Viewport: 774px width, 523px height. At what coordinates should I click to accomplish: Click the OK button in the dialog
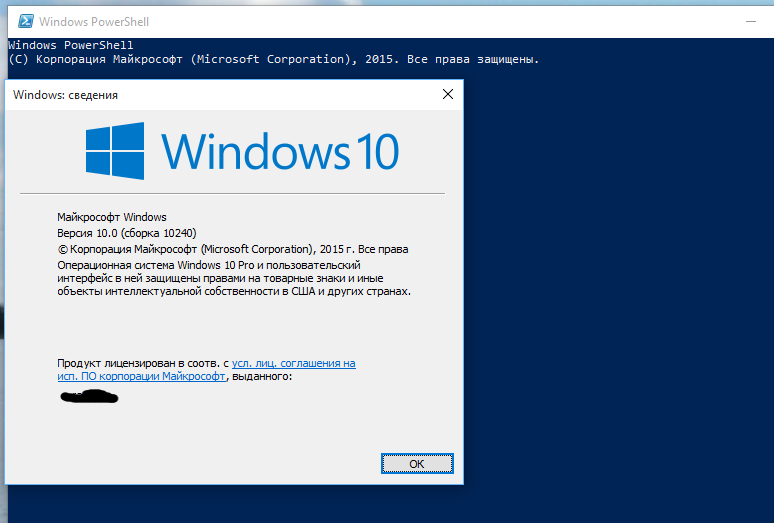tap(417, 463)
